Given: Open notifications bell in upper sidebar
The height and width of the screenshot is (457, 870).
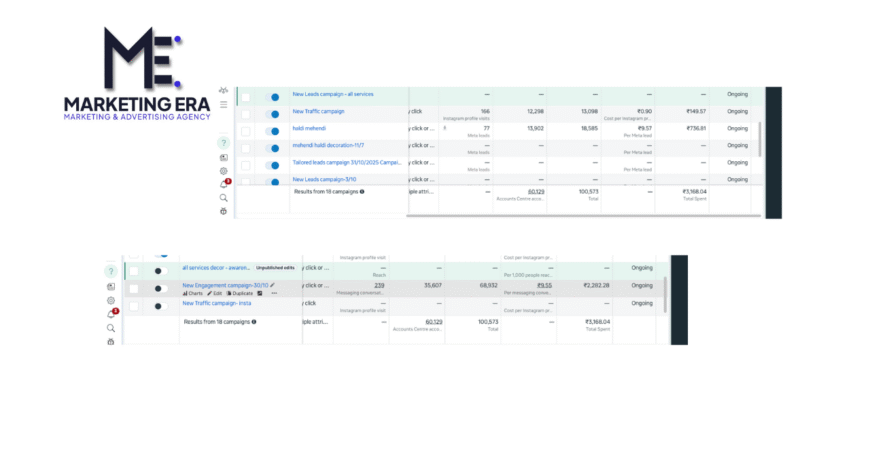Looking at the screenshot, I should coord(223,184).
